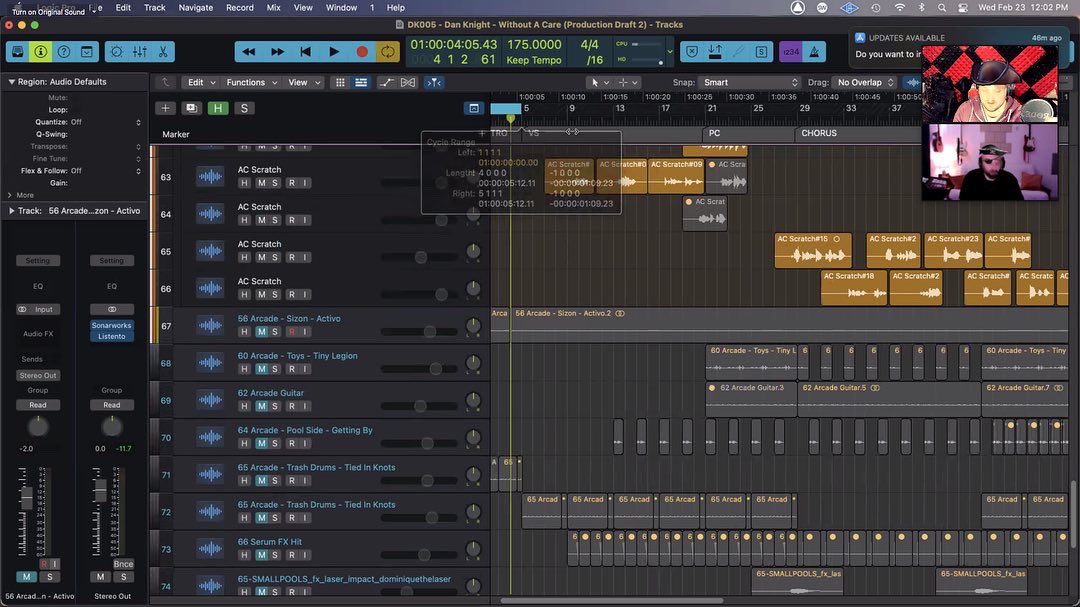
Task: Click channel strip volume fader for 56 Arcade
Action: (26, 497)
